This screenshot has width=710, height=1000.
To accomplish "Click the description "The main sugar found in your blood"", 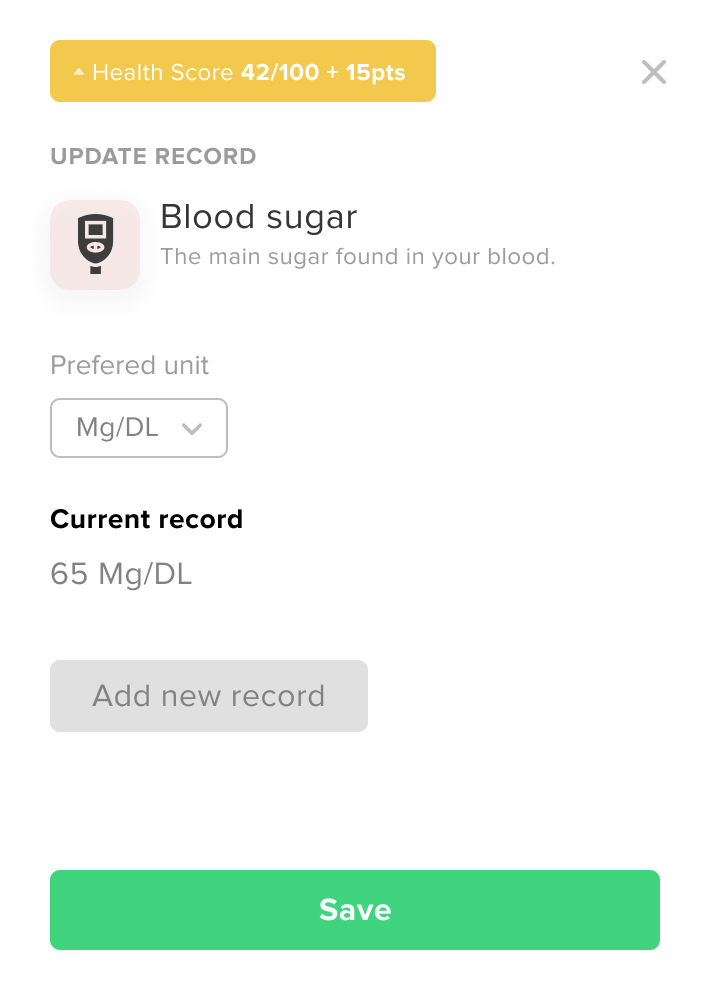I will (x=358, y=256).
